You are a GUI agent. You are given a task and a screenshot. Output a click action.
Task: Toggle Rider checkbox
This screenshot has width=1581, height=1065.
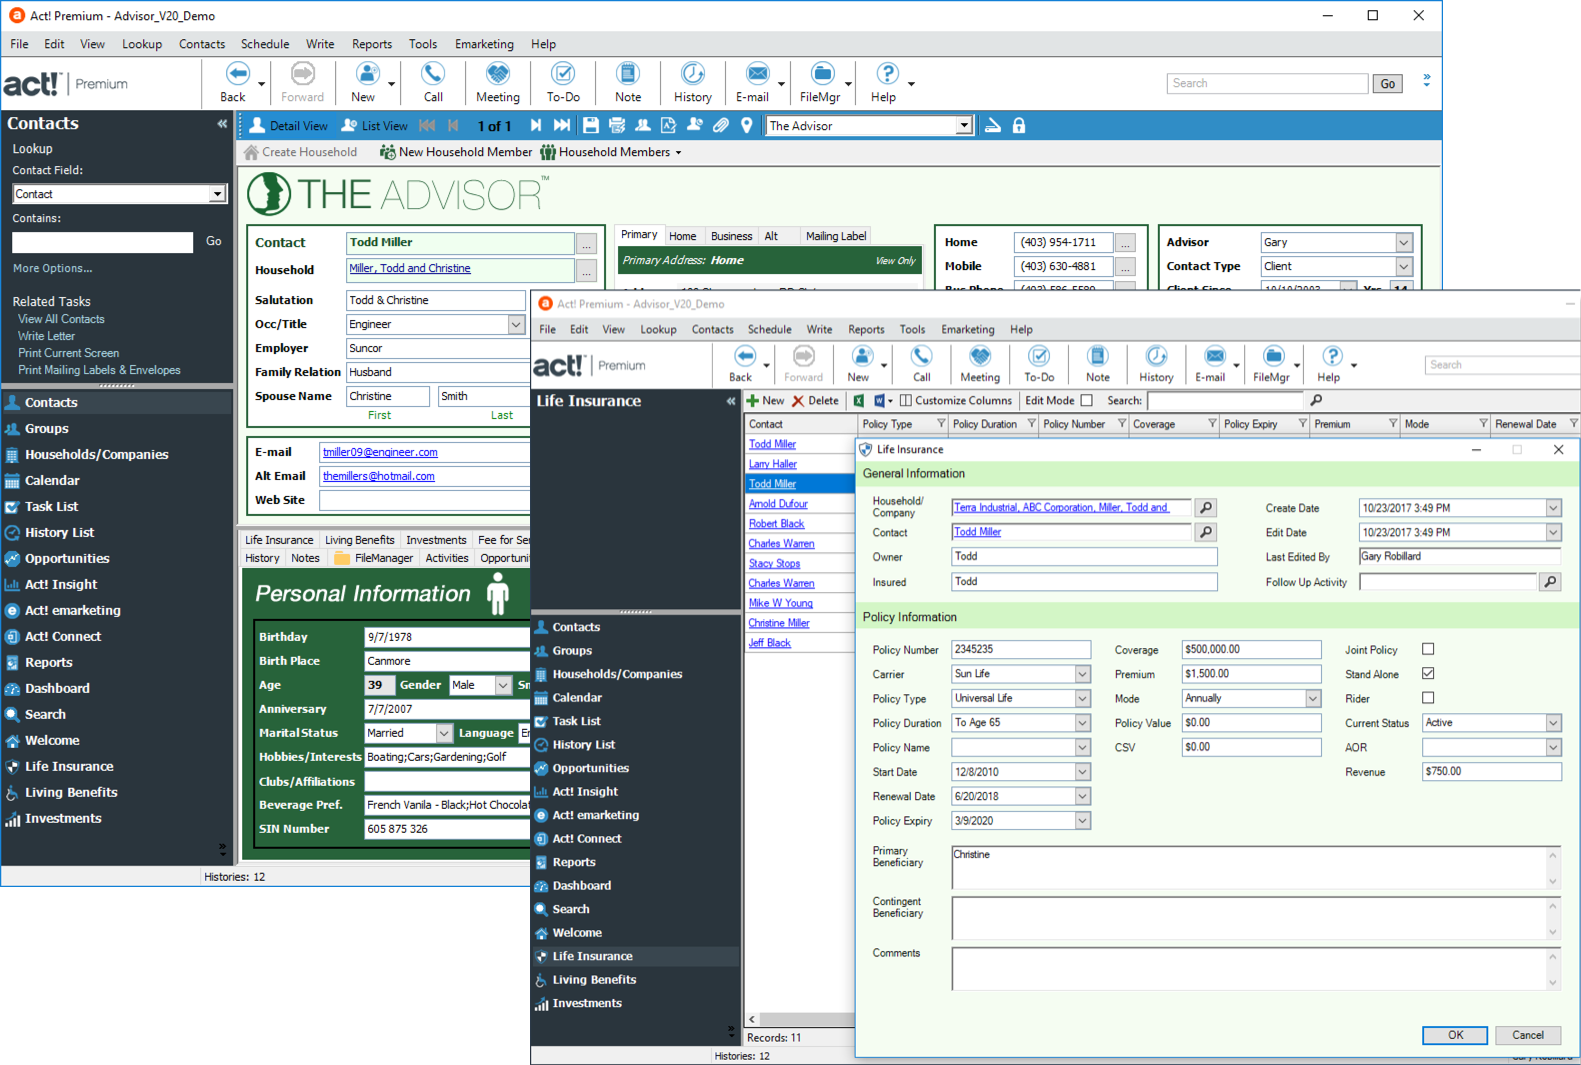(x=1428, y=698)
